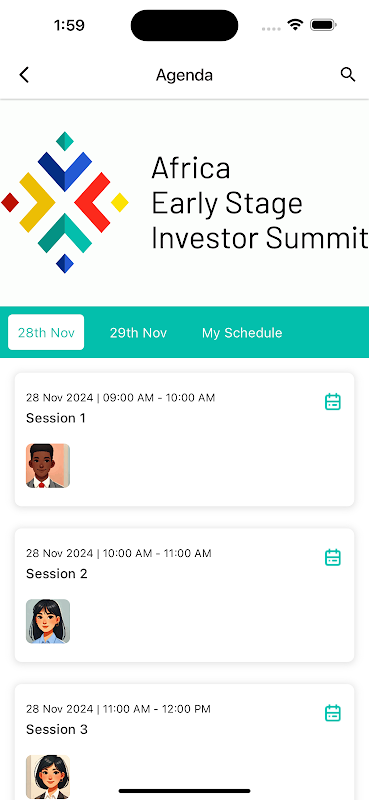Image resolution: width=369 pixels, height=800 pixels.
Task: Open the Session 1 title
Action: point(56,418)
